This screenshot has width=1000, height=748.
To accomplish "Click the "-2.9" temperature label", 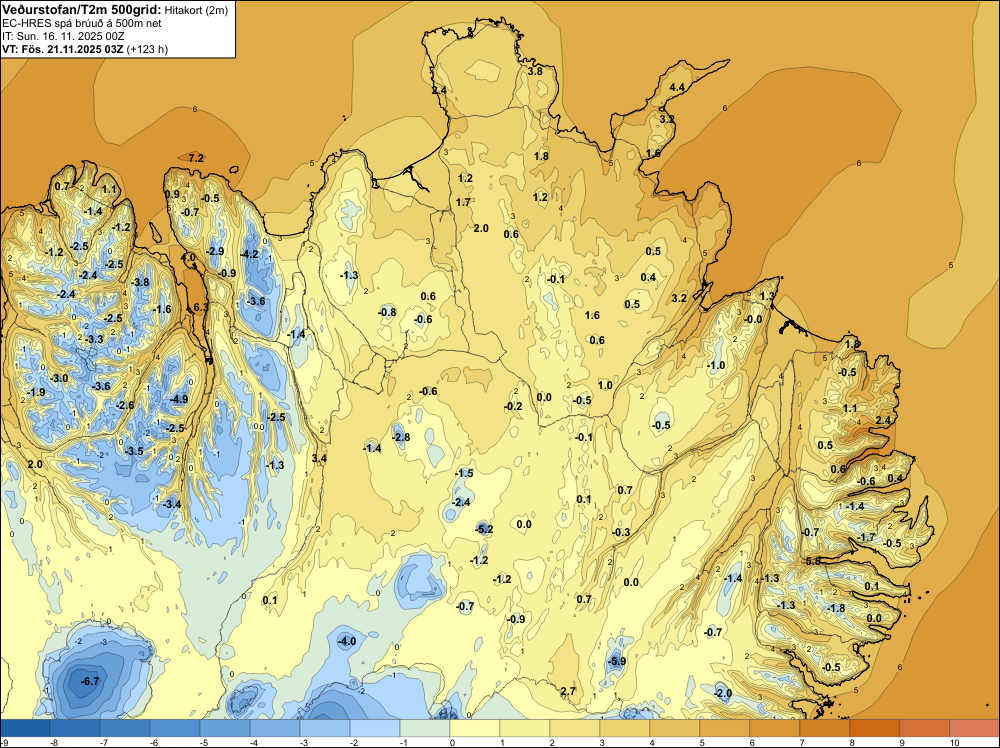I will coord(215,251).
